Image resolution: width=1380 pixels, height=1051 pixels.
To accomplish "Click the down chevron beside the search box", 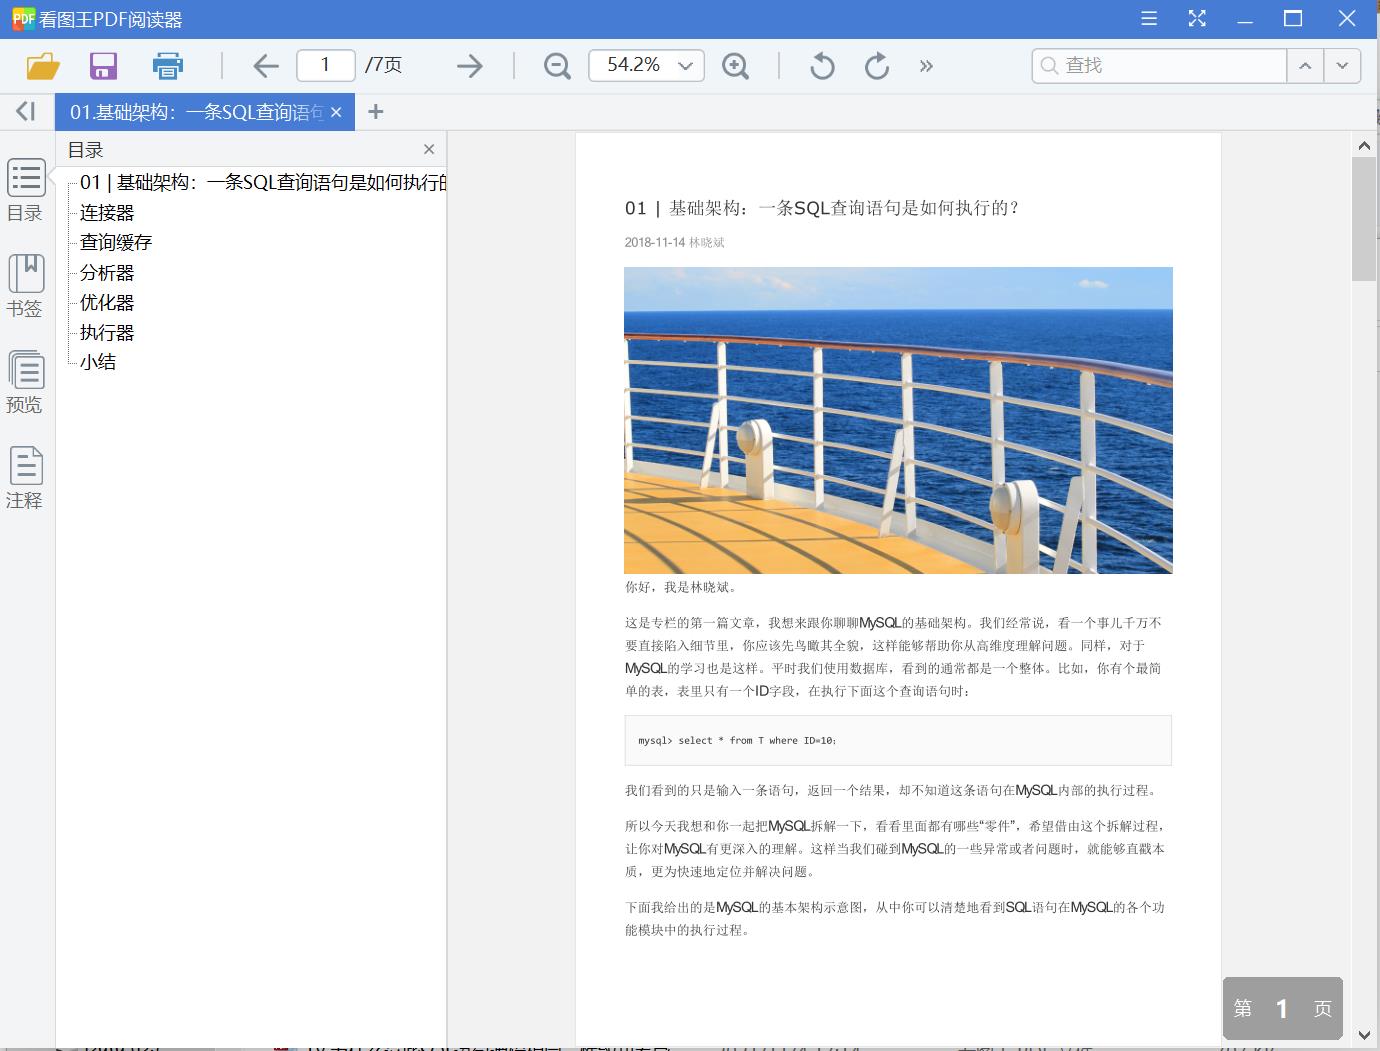I will pos(1342,65).
